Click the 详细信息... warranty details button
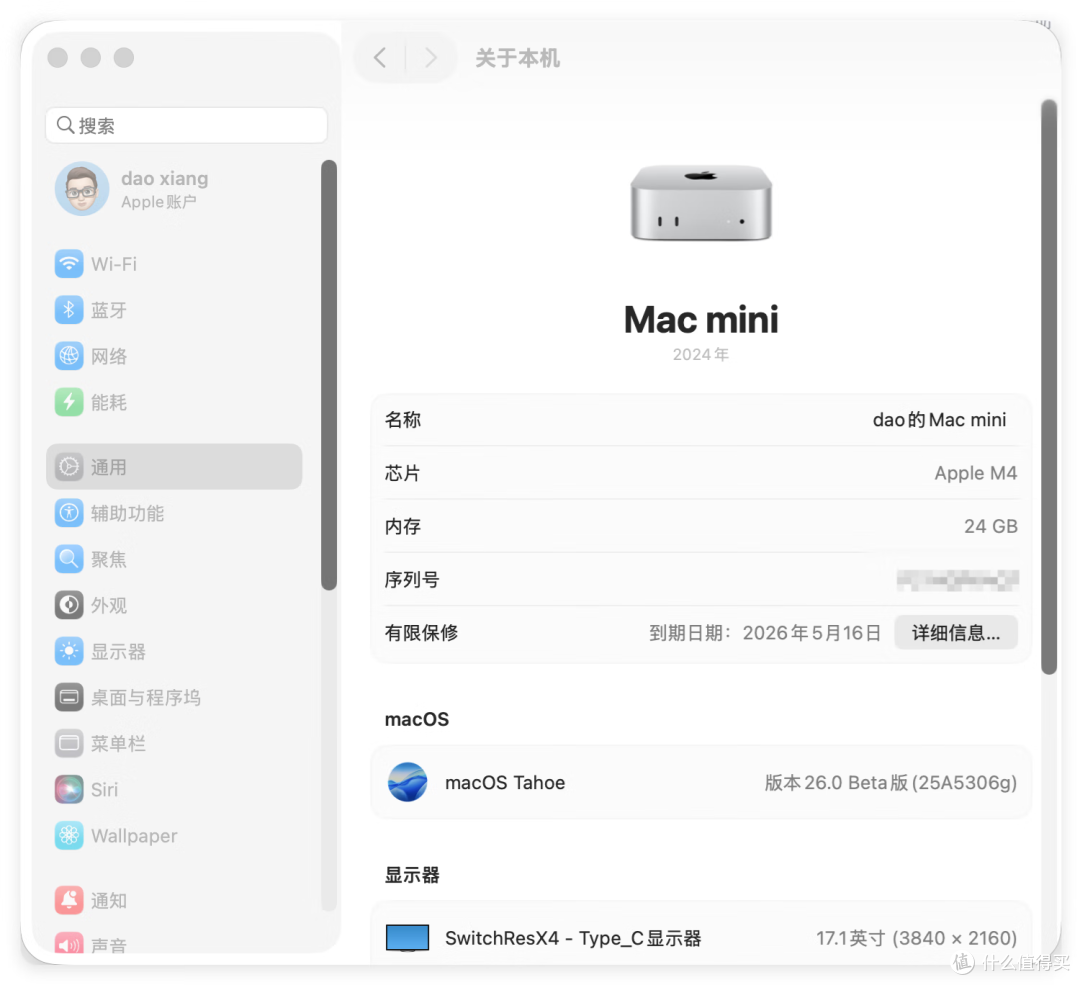The height and width of the screenshot is (985, 1080). pyautogui.click(x=955, y=632)
